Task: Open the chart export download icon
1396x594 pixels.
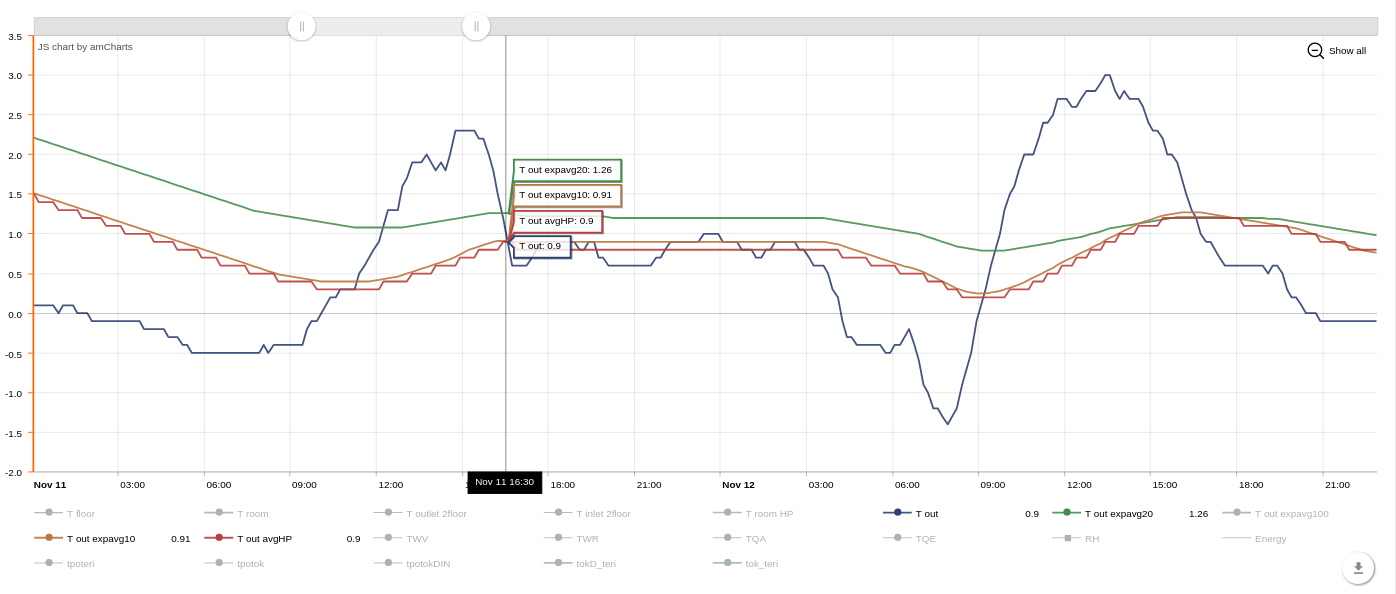Action: click(x=1358, y=568)
